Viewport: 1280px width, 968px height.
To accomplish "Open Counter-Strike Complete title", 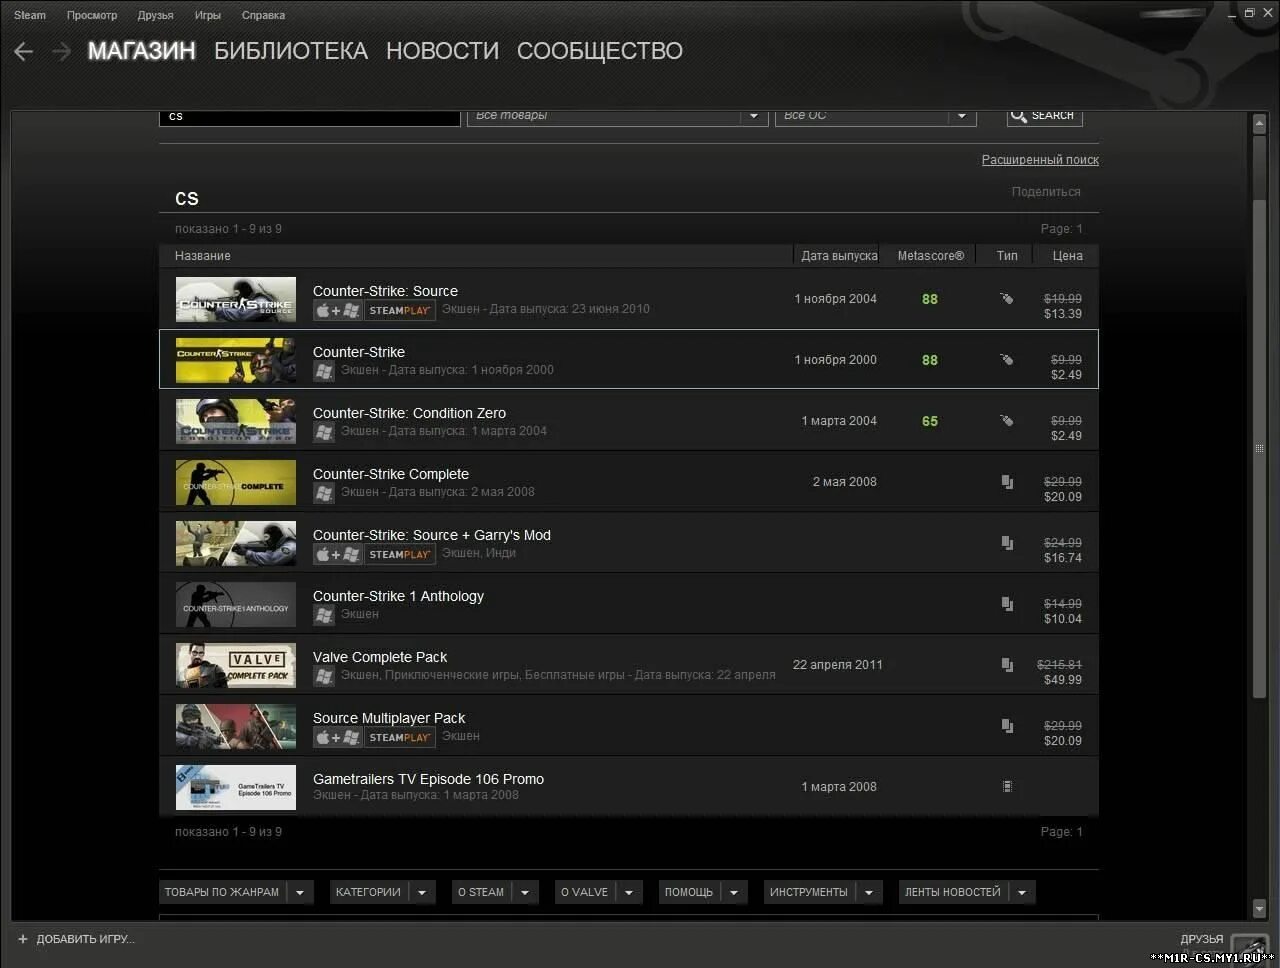I will point(391,474).
